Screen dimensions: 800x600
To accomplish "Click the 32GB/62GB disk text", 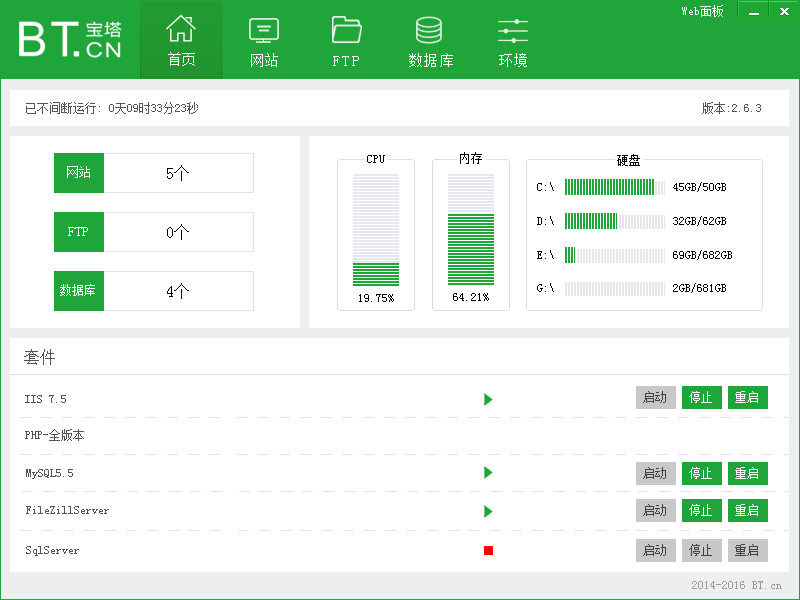I will pos(699,221).
